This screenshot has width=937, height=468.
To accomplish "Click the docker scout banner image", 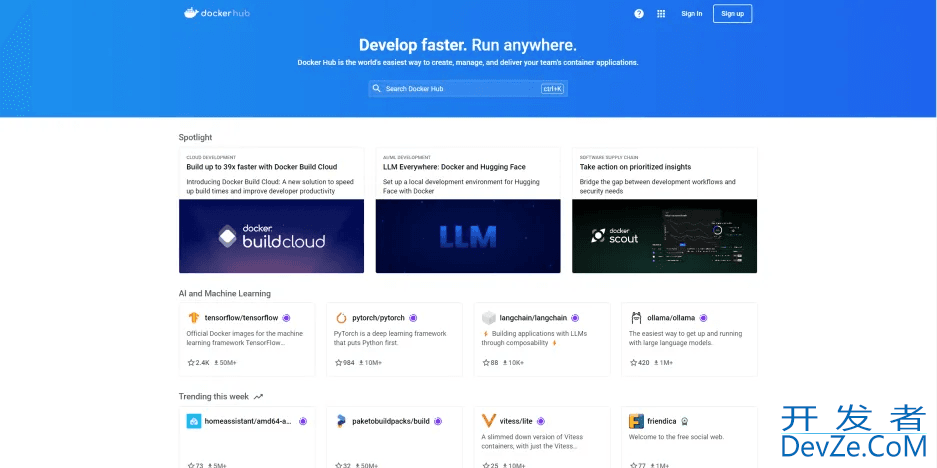I will click(665, 236).
